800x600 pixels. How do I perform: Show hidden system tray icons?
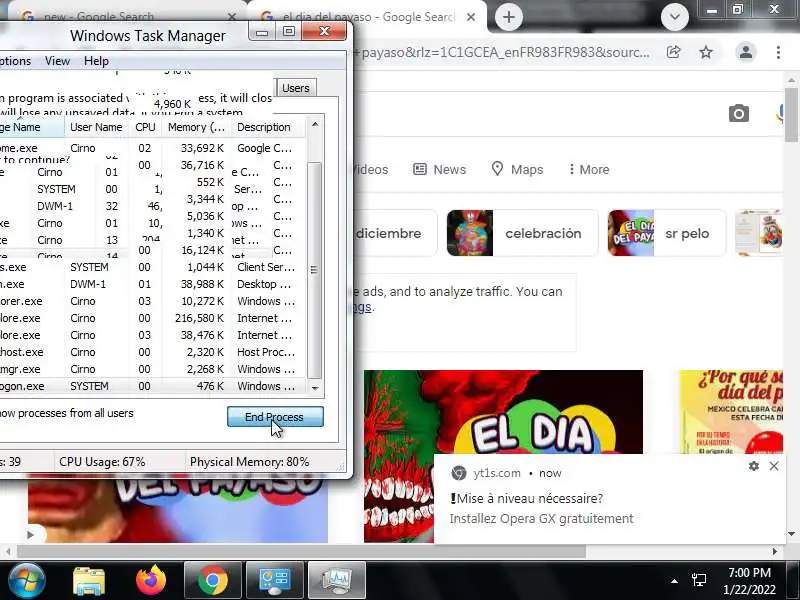674,581
